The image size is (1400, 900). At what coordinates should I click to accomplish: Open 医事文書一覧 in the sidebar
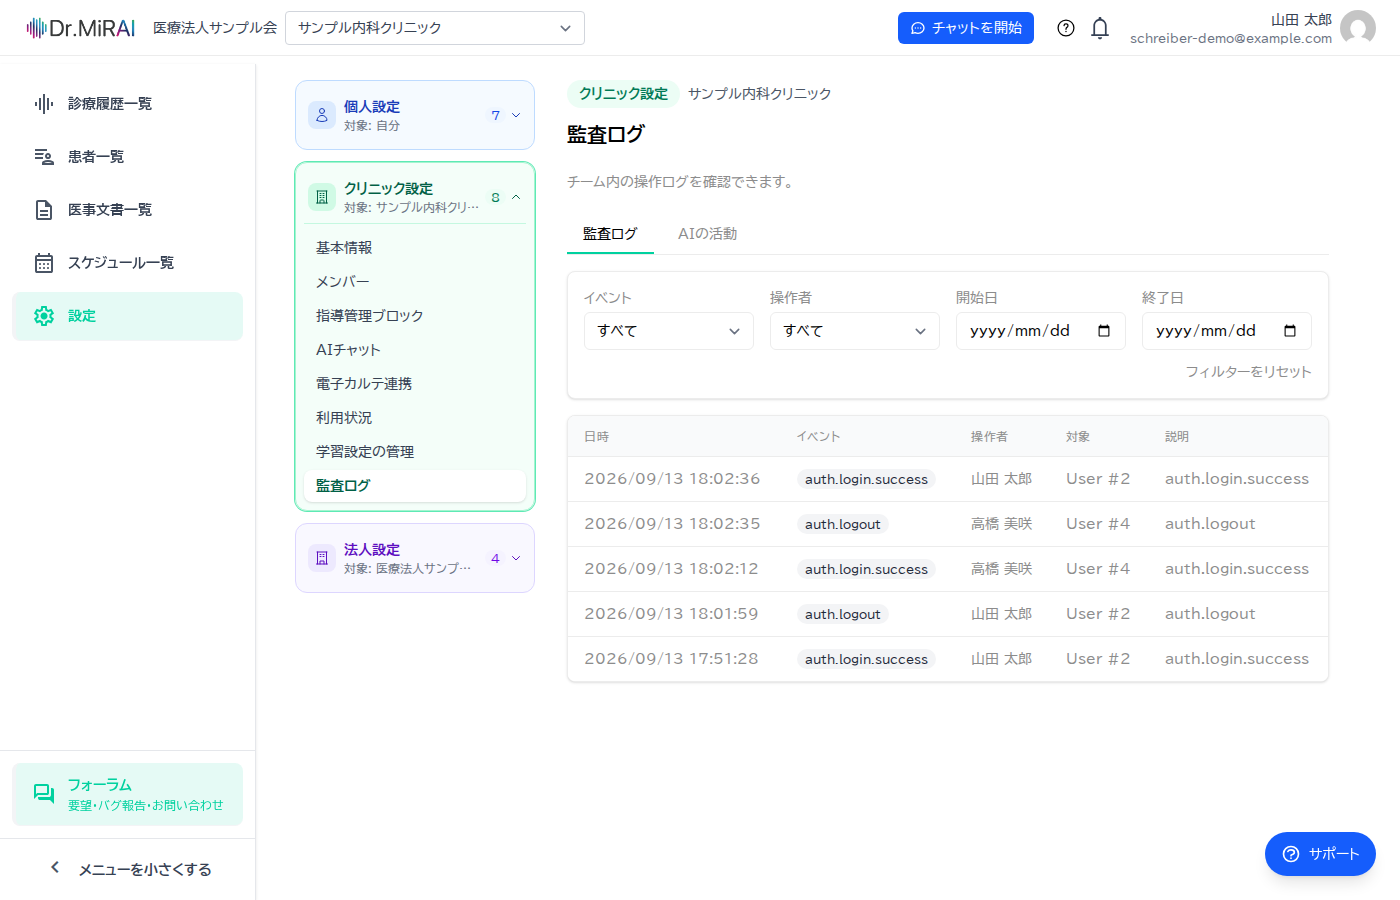pos(128,210)
